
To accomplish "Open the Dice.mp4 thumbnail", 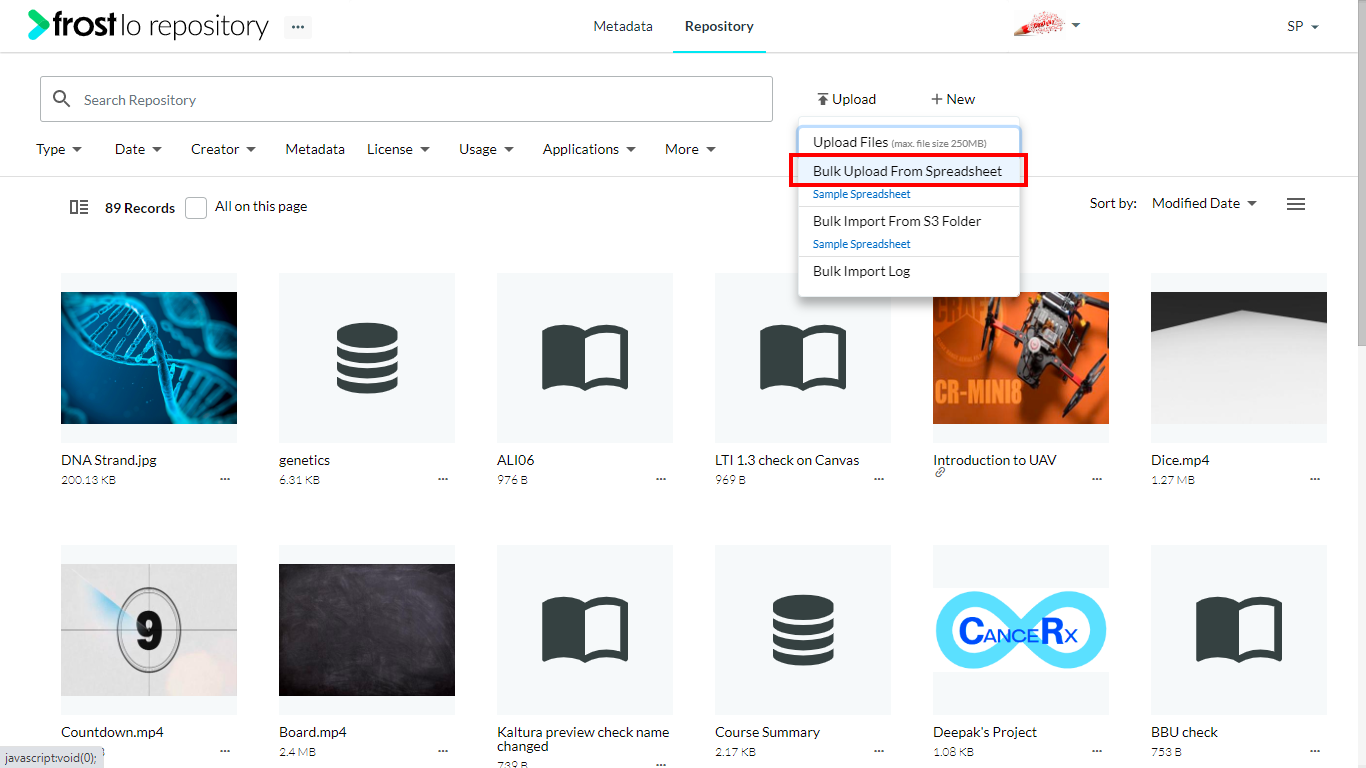I will [1239, 358].
